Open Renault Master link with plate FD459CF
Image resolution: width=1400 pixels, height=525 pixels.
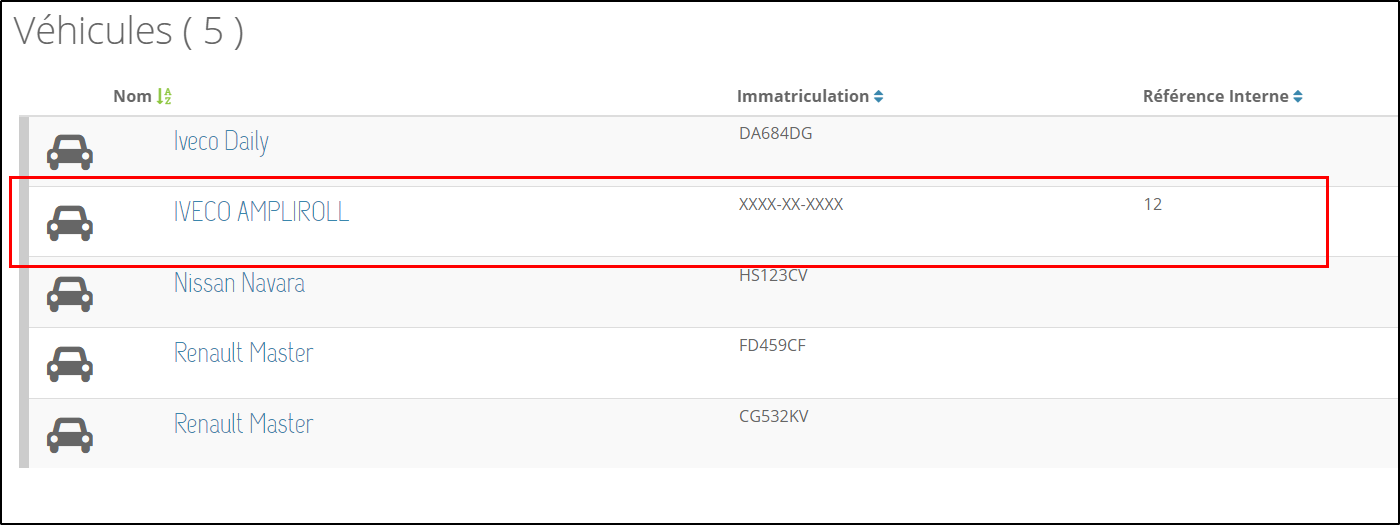point(244,353)
